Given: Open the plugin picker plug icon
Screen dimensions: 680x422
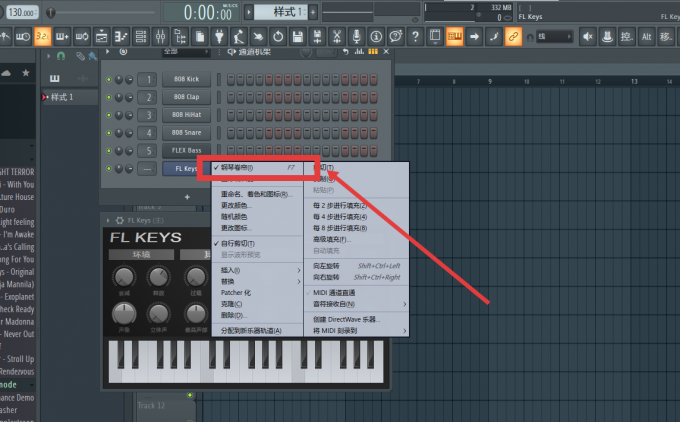Looking at the screenshot, I should 219,37.
